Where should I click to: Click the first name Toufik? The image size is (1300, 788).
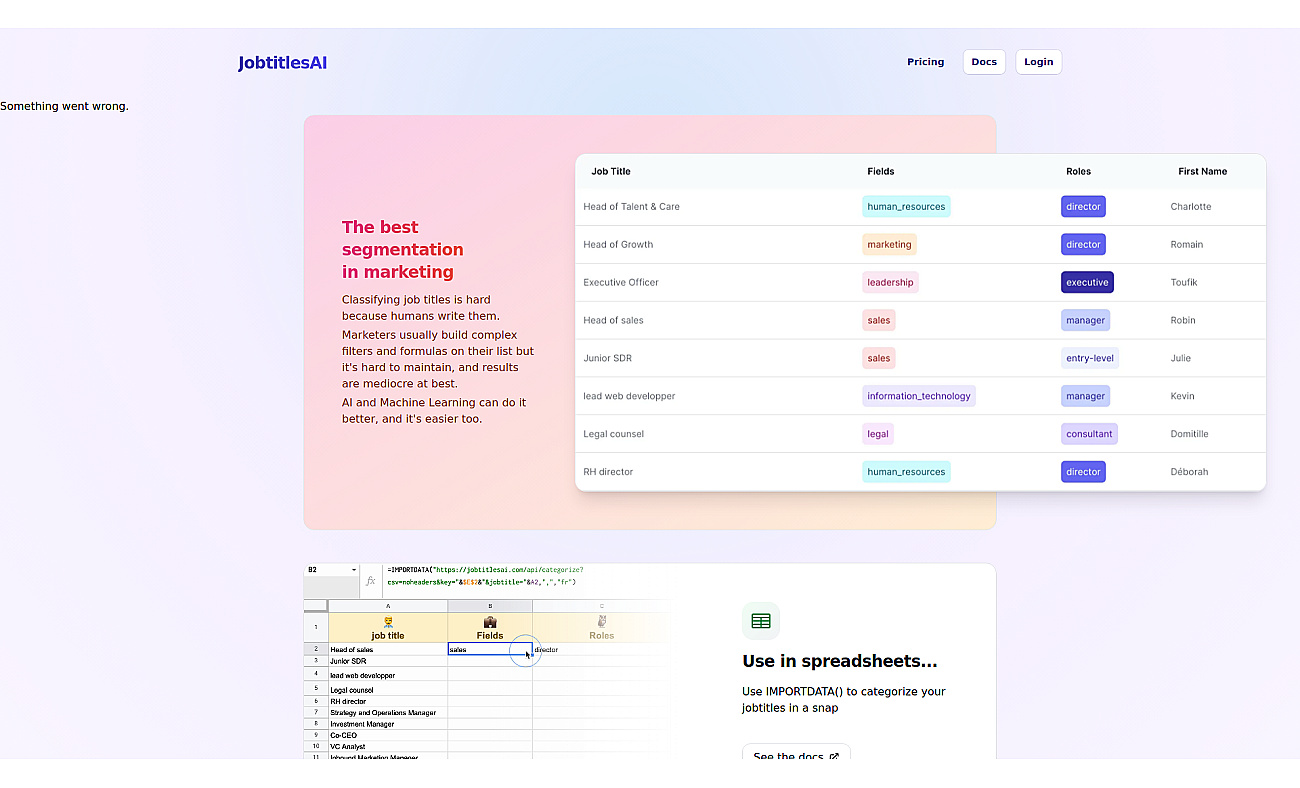pos(1184,283)
